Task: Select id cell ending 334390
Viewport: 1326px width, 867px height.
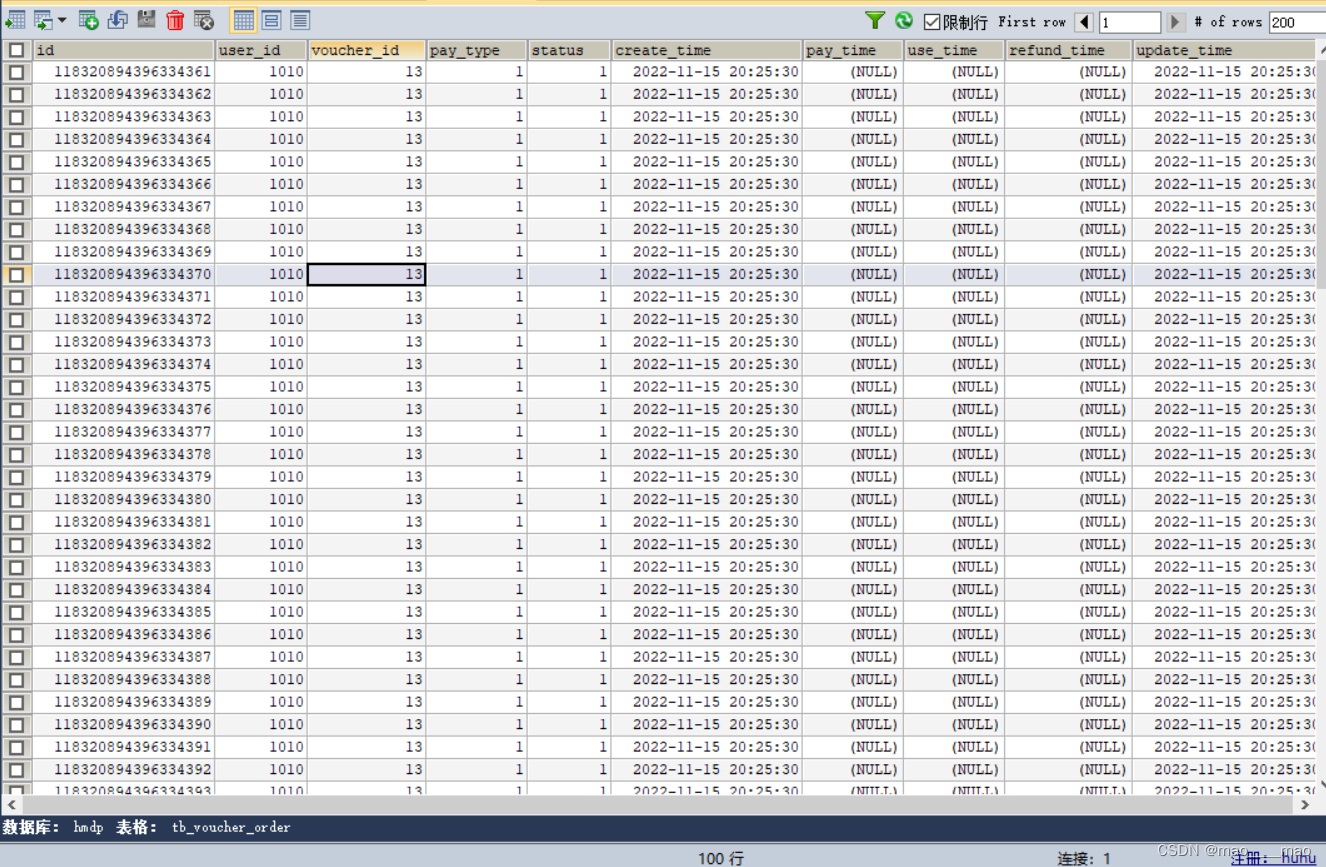Action: click(124, 724)
